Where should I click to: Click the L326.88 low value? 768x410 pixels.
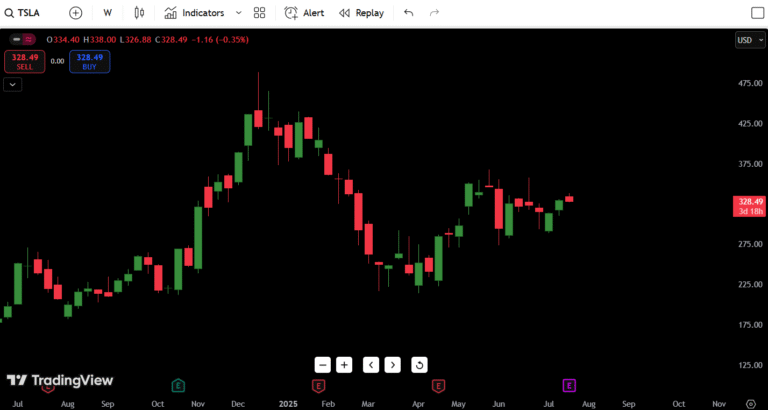135,40
